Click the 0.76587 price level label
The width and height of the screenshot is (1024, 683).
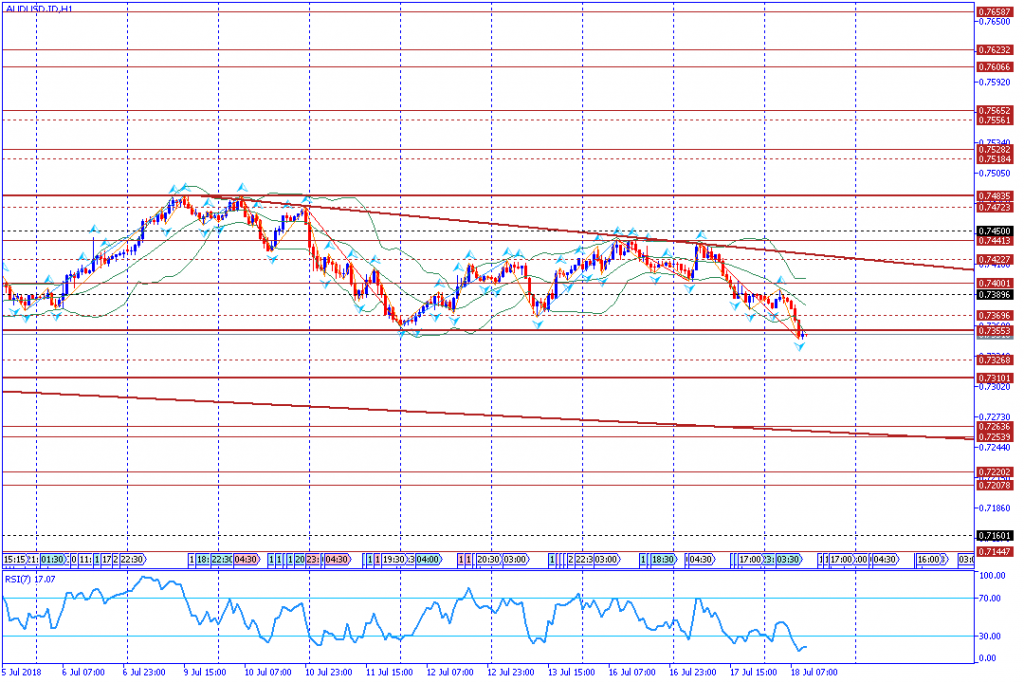tap(995, 12)
